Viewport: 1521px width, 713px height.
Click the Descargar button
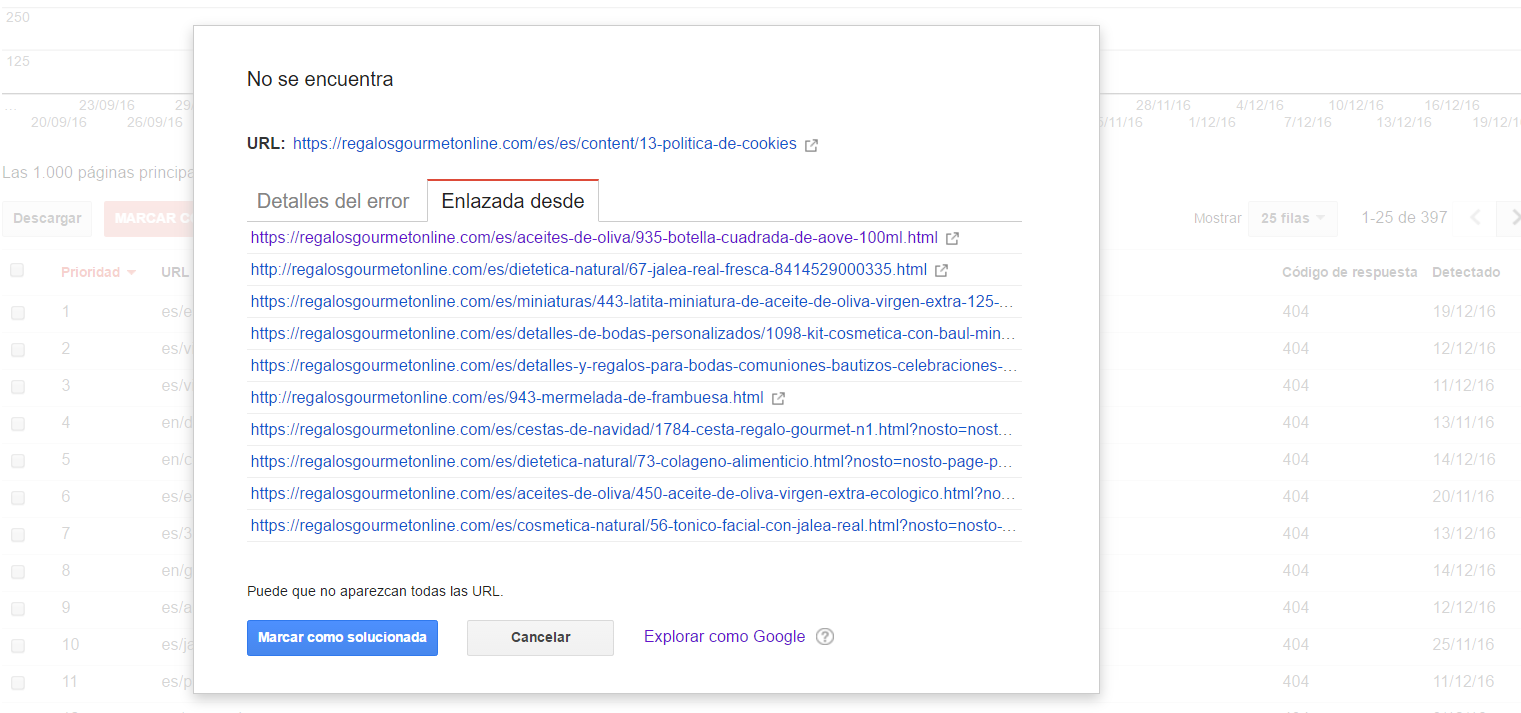(x=48, y=218)
